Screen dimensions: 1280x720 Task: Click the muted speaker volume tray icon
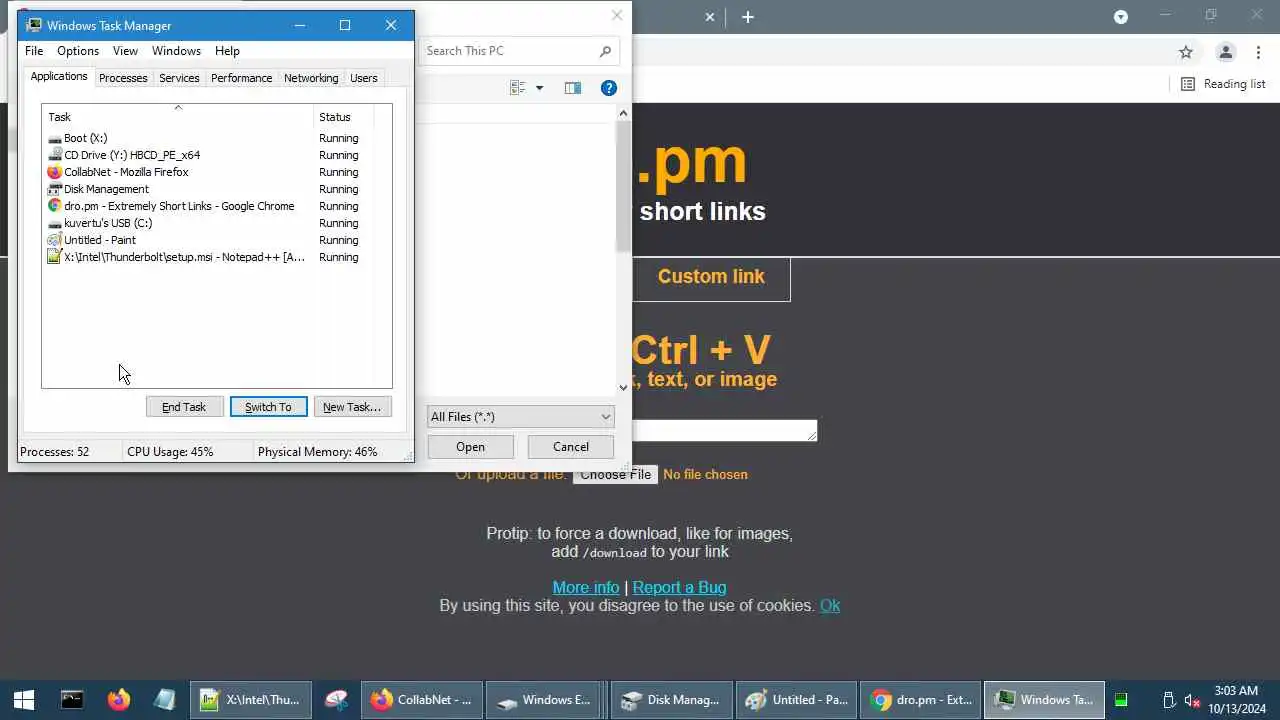point(1192,700)
